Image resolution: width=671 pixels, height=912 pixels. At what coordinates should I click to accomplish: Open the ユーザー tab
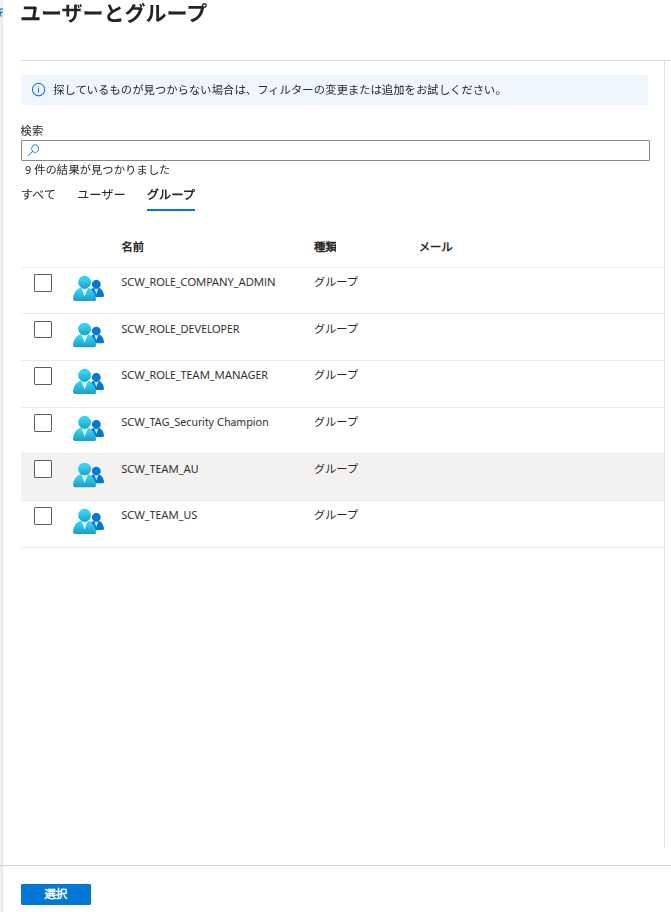click(x=101, y=194)
